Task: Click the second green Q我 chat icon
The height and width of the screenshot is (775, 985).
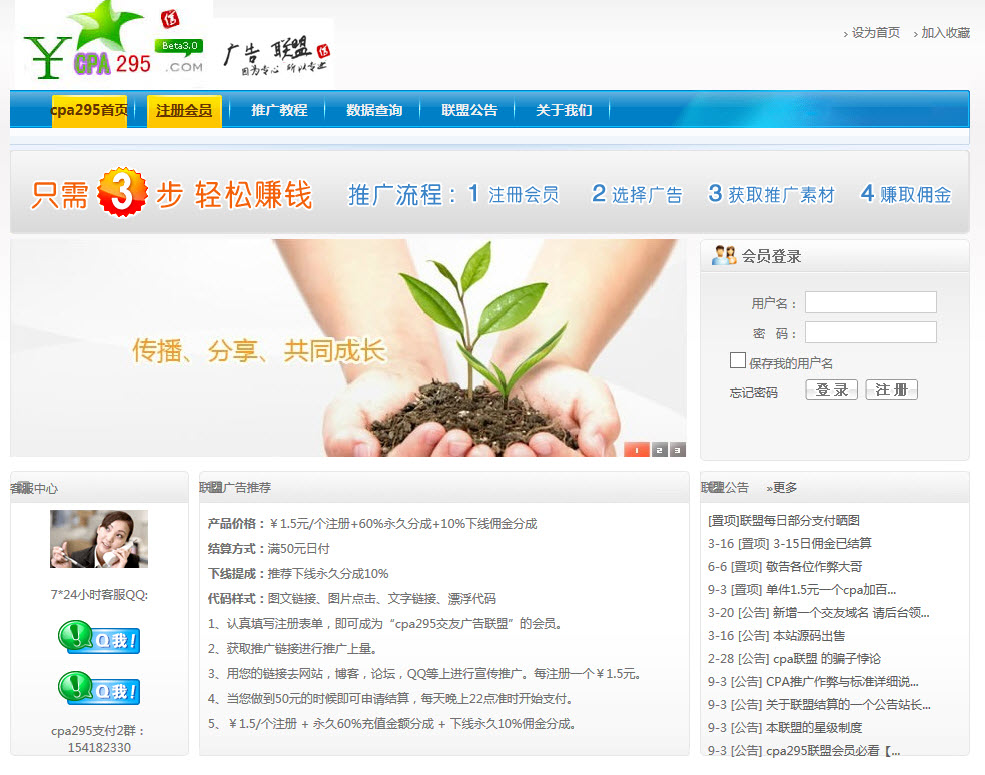Action: coord(98,689)
